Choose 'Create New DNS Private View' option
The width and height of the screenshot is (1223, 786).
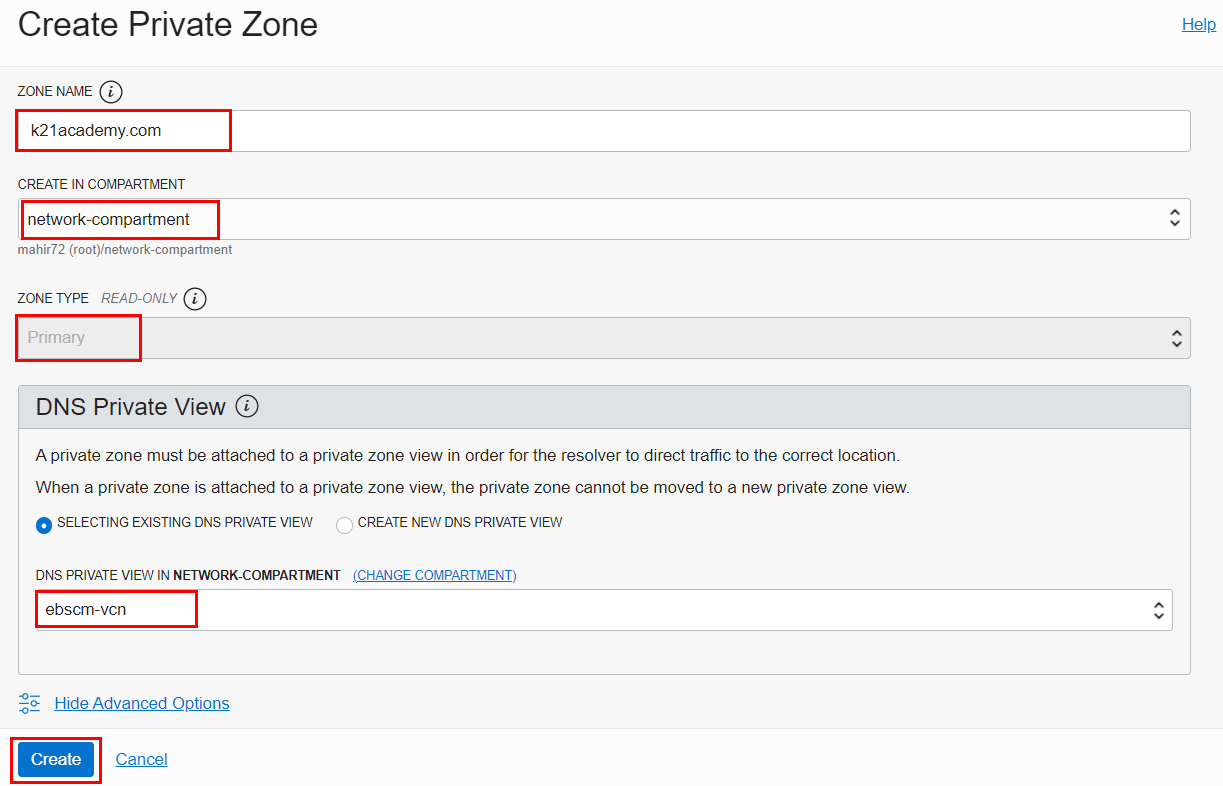344,523
